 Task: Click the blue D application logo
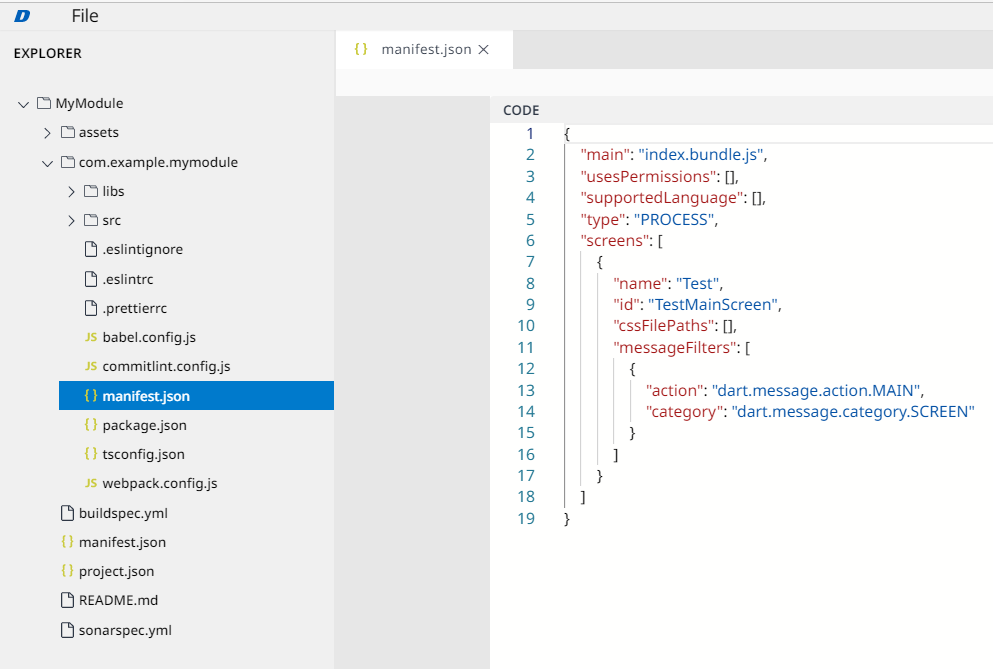(22, 16)
